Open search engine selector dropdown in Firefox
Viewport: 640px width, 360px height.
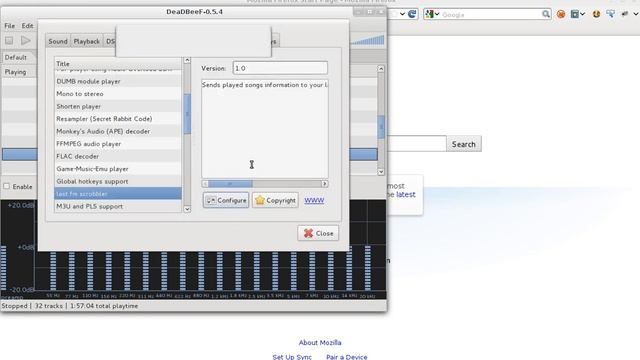[x=432, y=14]
